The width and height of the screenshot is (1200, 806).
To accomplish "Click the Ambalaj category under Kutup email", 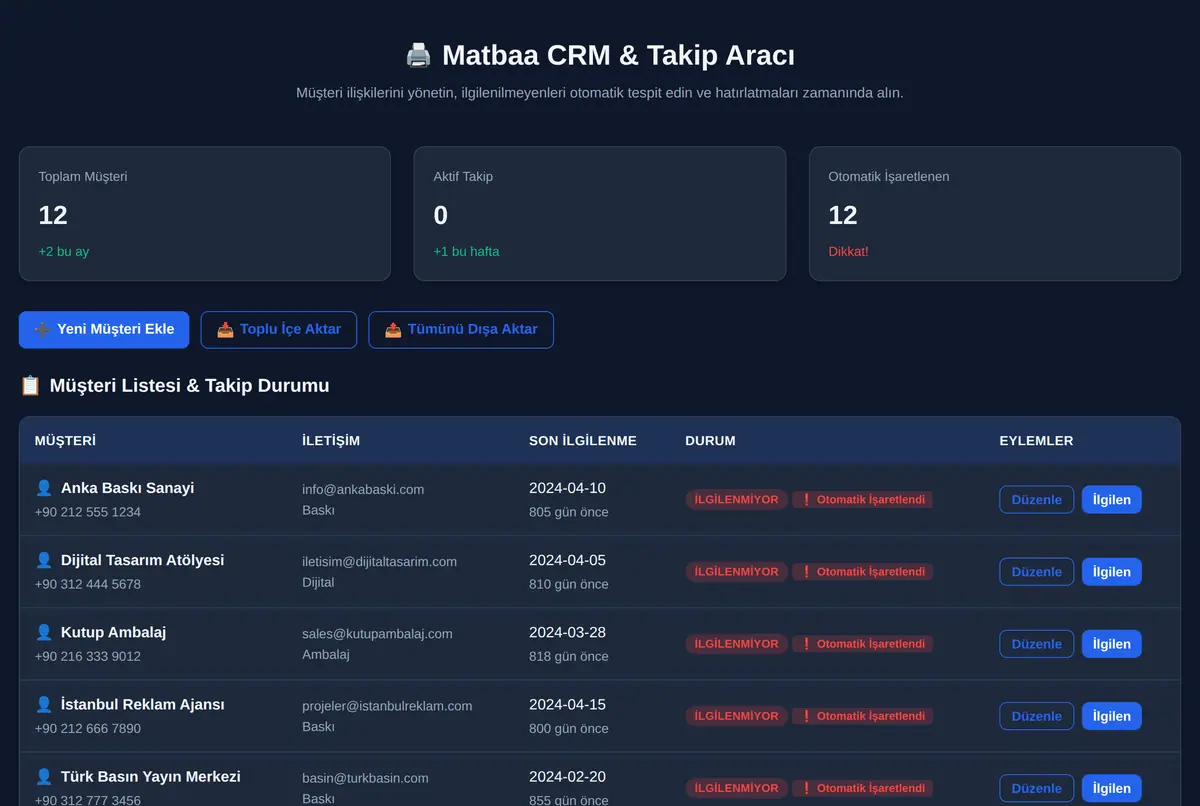I will [326, 654].
